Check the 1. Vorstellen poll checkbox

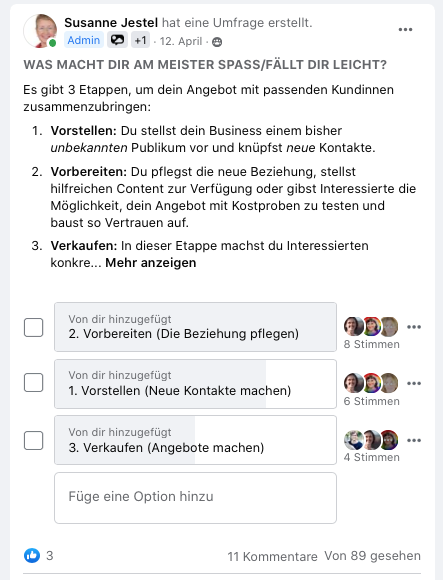[34, 382]
